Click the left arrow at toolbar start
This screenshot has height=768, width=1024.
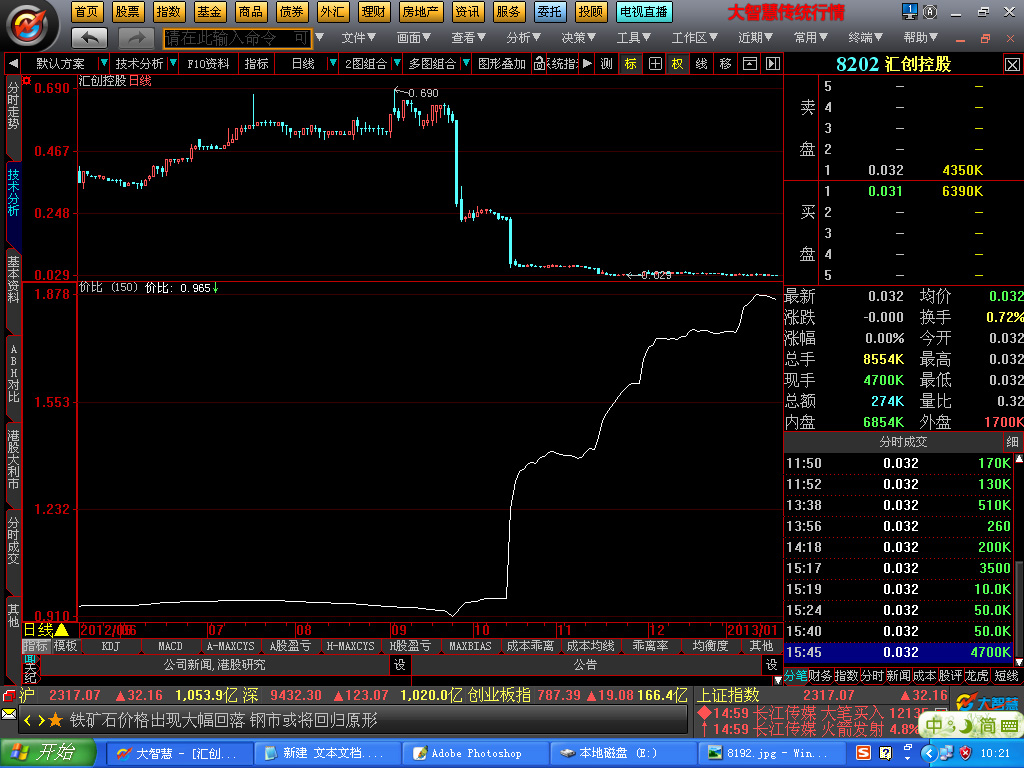[12, 63]
